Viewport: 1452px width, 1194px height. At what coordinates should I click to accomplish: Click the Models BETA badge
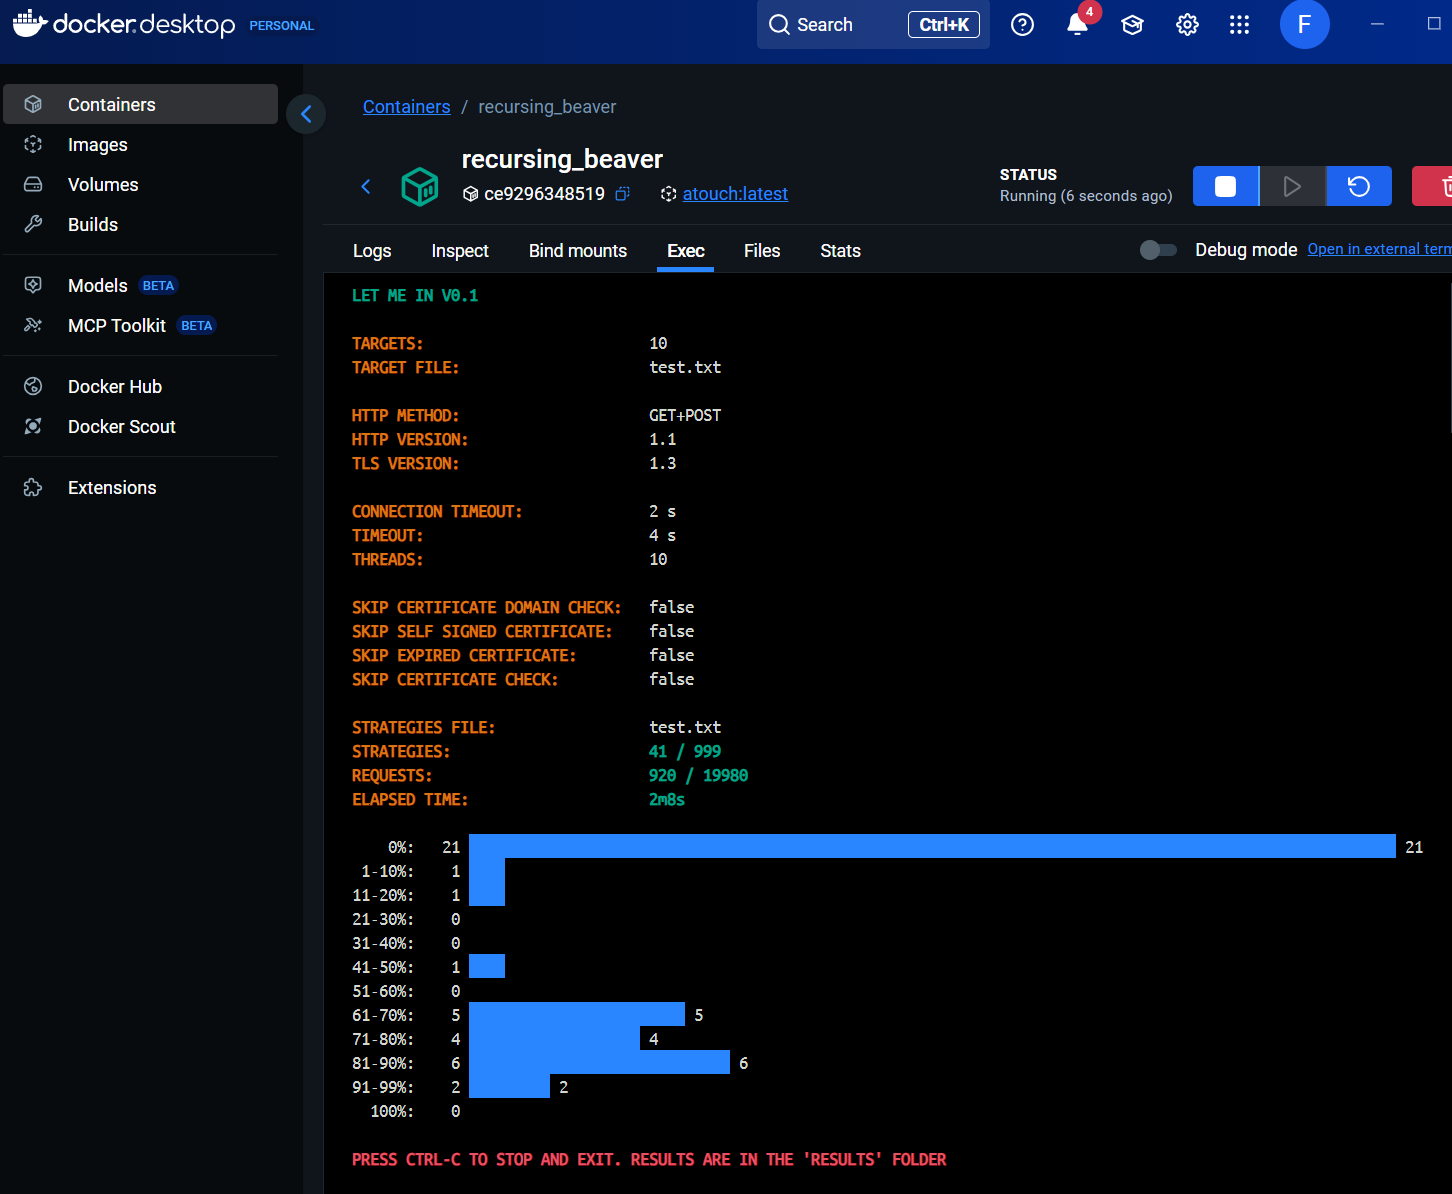tap(158, 286)
